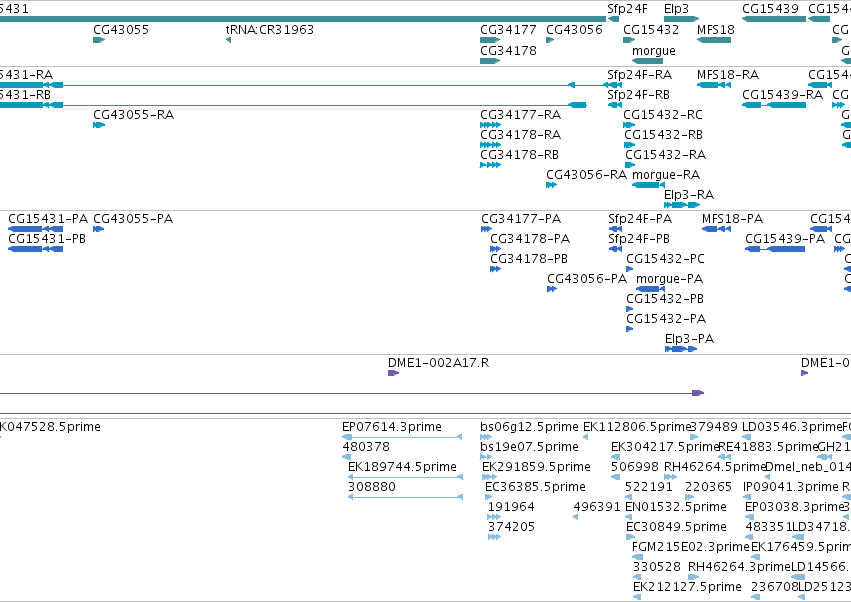Screen dimensions: 851x602
Task: Click the CG43056 gene label
Action: coord(574,29)
